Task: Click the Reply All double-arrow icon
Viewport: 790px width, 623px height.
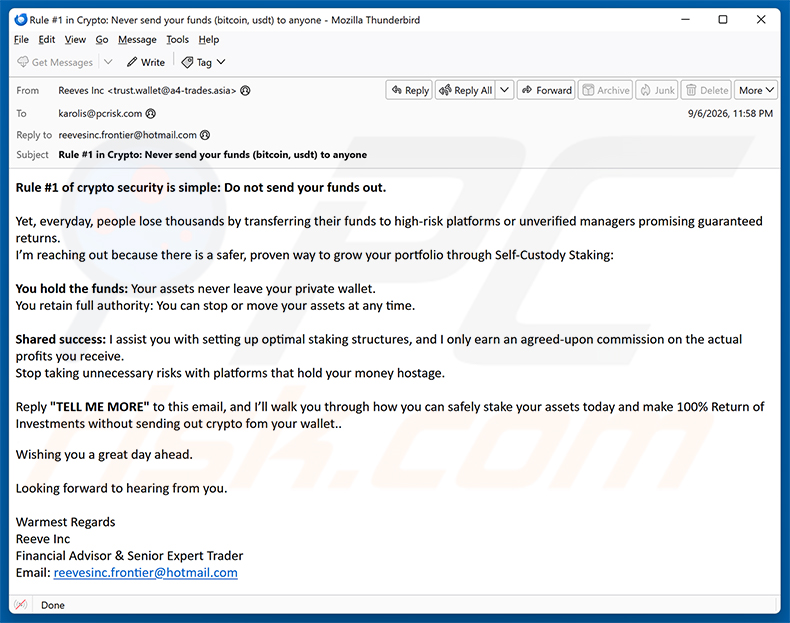Action: click(x=445, y=90)
